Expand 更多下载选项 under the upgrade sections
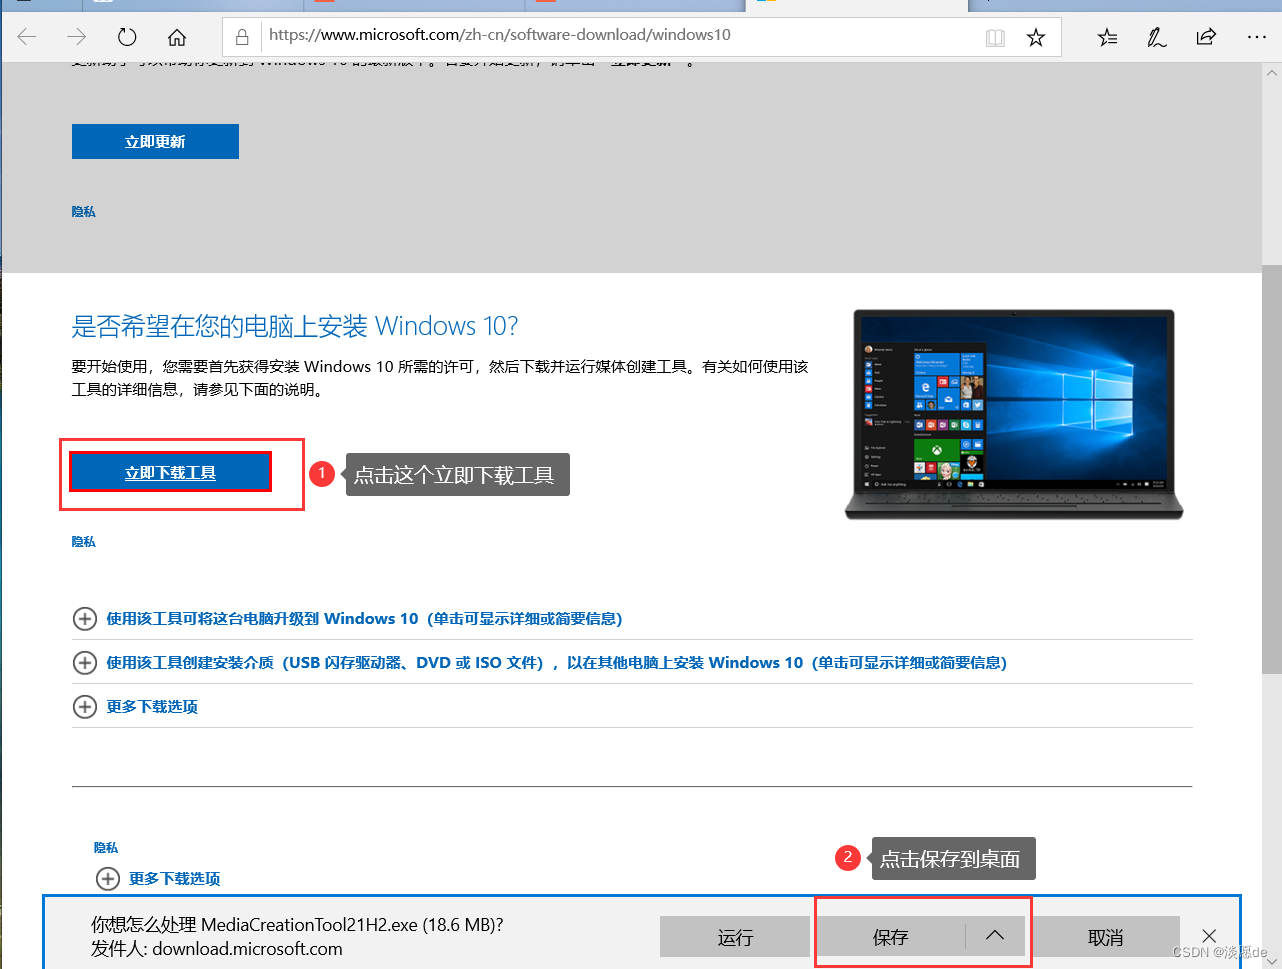This screenshot has height=969, width=1282. coord(136,707)
